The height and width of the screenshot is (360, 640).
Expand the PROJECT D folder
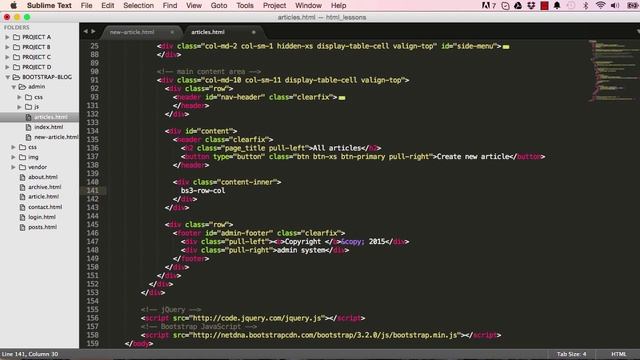[7, 67]
